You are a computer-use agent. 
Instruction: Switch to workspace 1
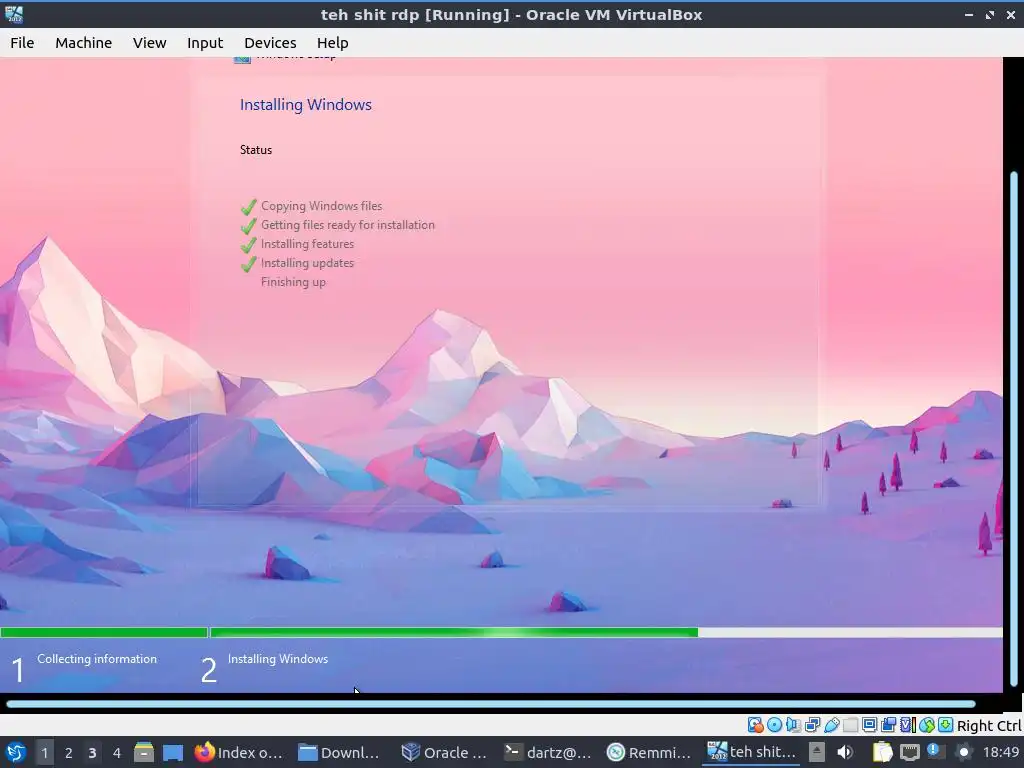[x=44, y=753]
